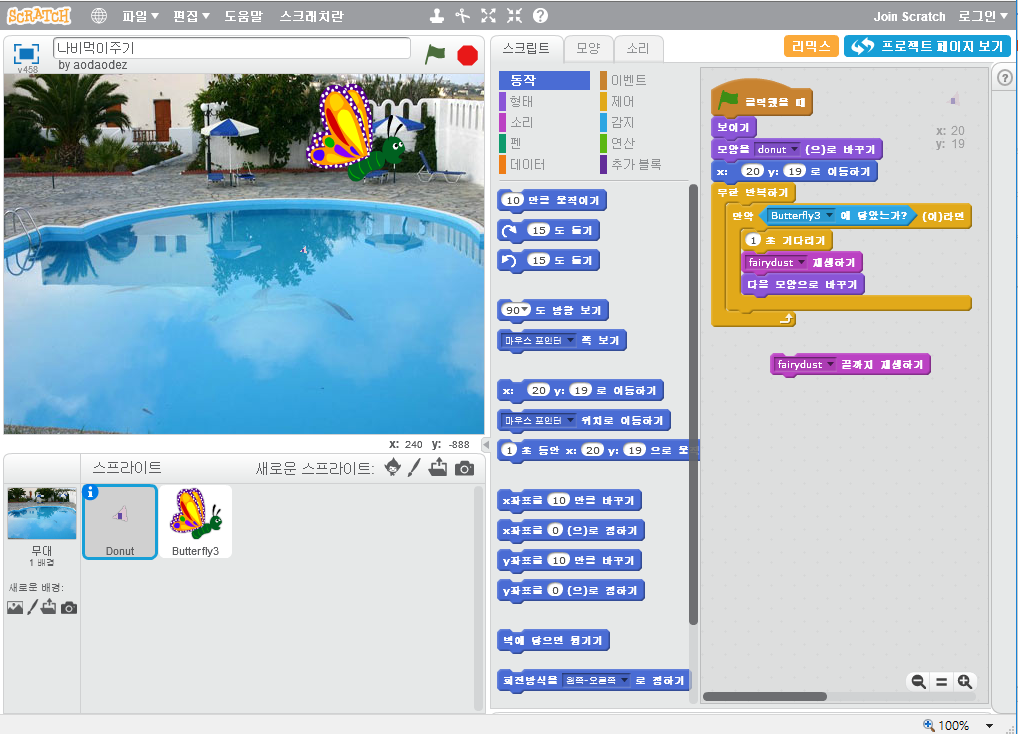Click the 리믹스 button

[x=811, y=47]
